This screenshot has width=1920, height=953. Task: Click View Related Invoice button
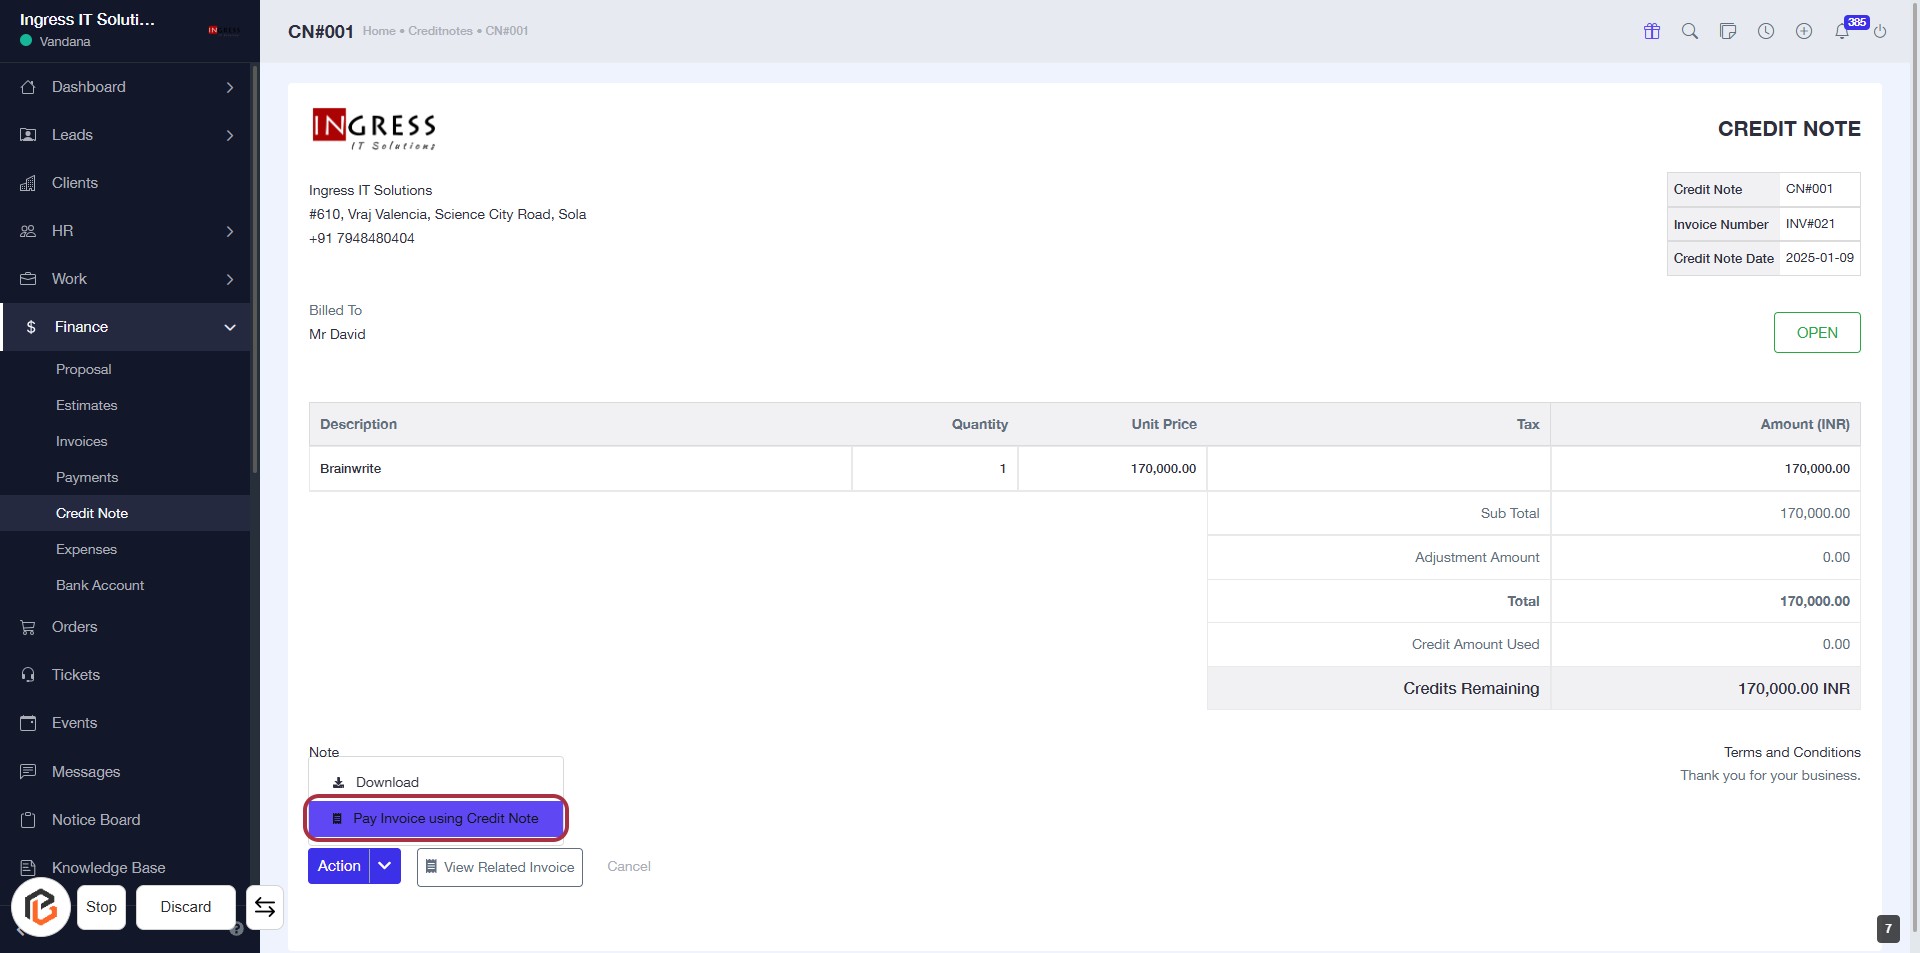pyautogui.click(x=499, y=867)
